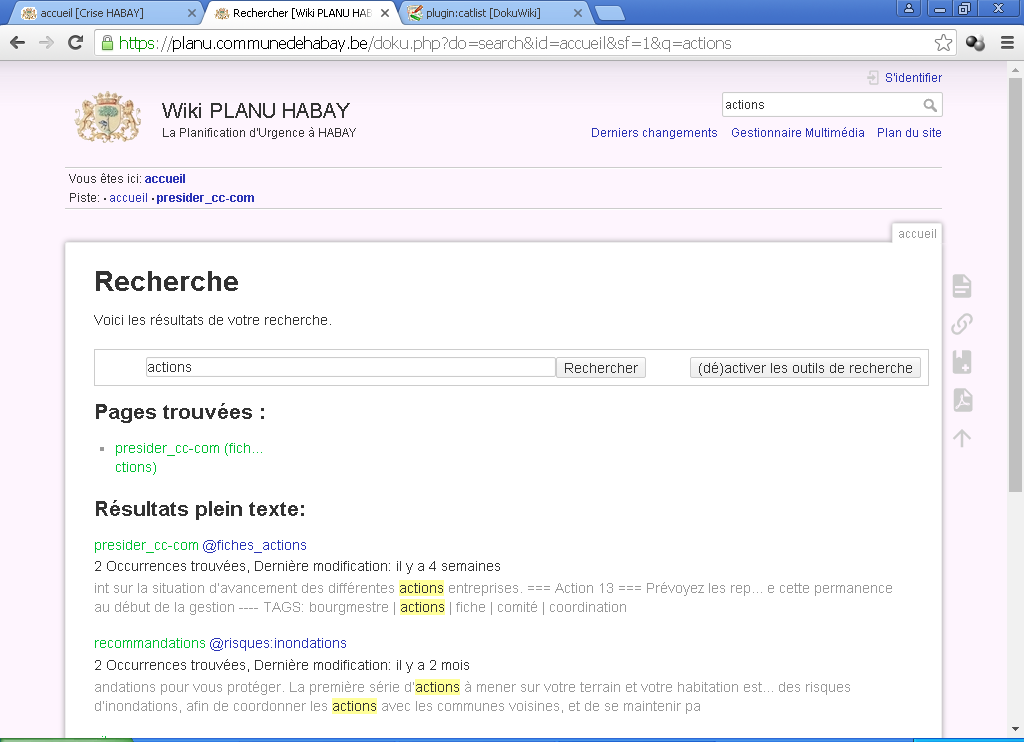Image resolution: width=1024 pixels, height=742 pixels.
Task: Open the S'identifier login link
Action: pyautogui.click(x=912, y=78)
